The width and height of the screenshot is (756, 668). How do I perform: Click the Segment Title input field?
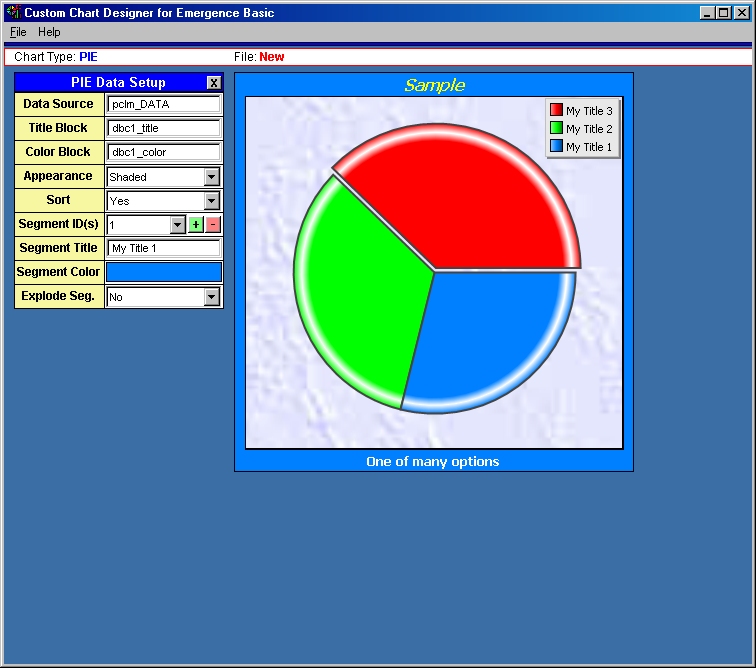(x=164, y=248)
